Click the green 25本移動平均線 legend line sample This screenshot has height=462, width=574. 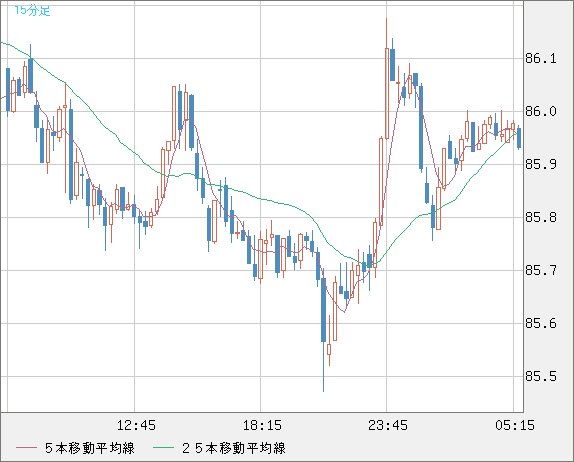163,448
